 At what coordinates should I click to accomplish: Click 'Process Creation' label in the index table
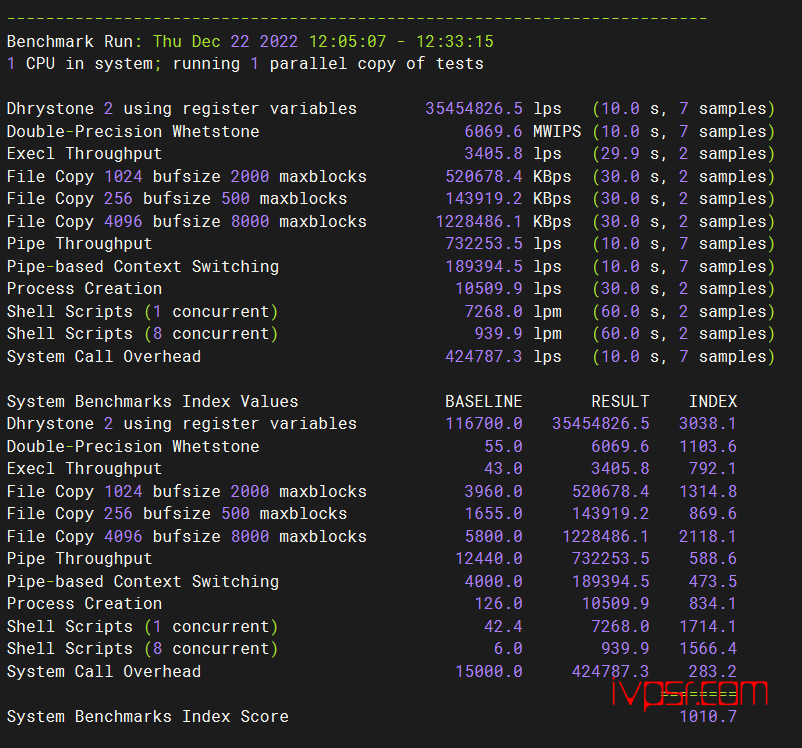tap(84, 604)
